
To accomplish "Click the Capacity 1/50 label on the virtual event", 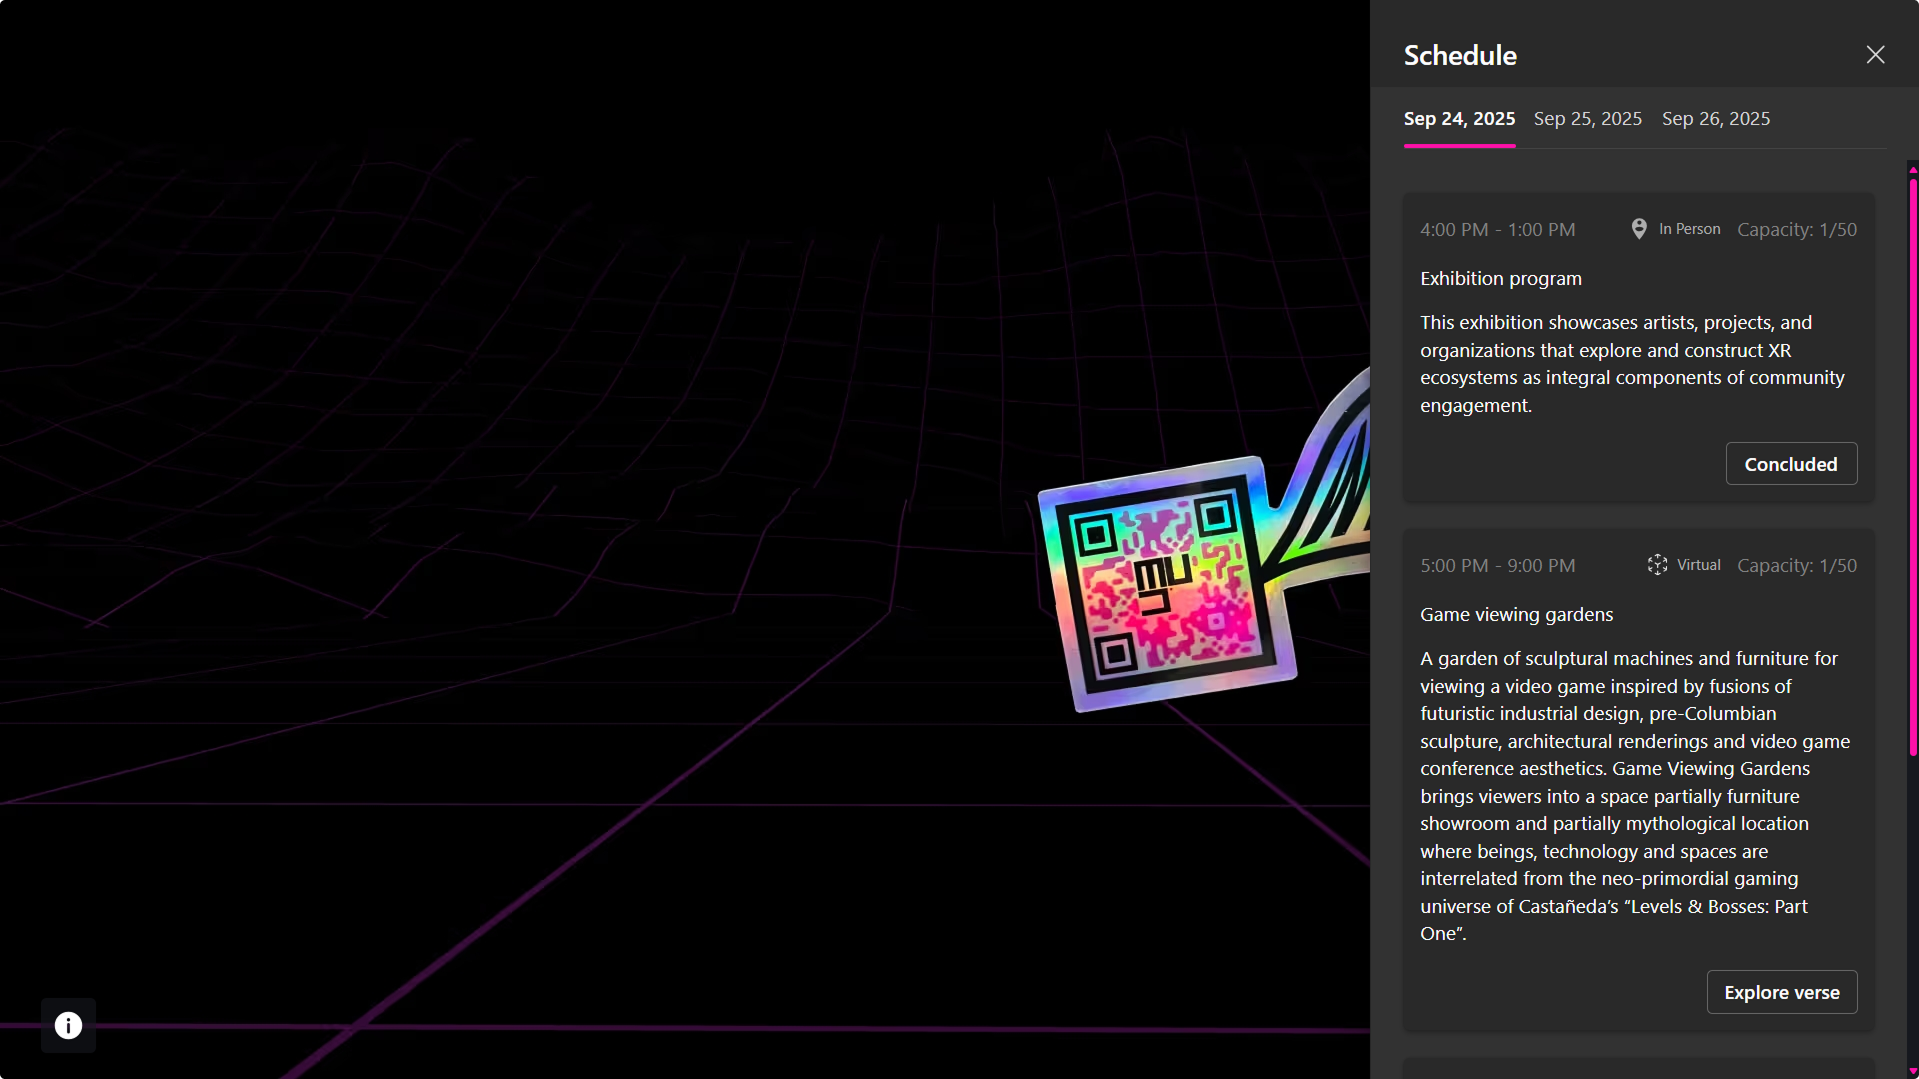I will [x=1797, y=565].
